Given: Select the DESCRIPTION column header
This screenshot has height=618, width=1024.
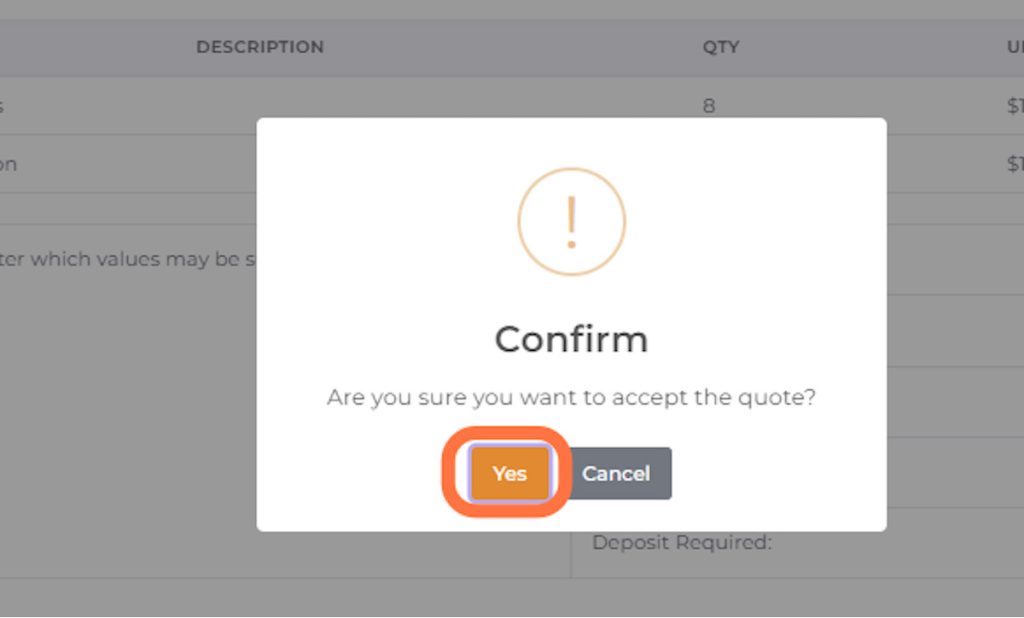Looking at the screenshot, I should 259,46.
